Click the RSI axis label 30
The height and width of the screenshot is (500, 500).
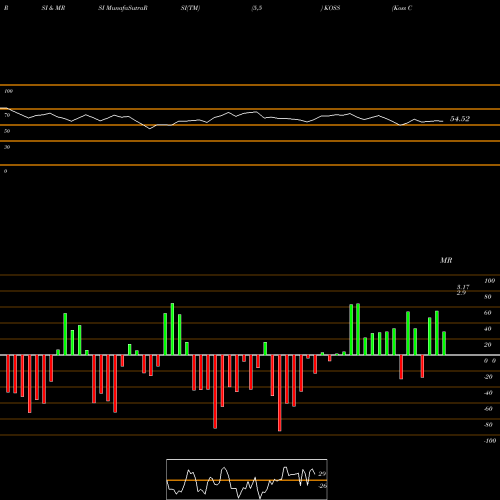[7, 147]
